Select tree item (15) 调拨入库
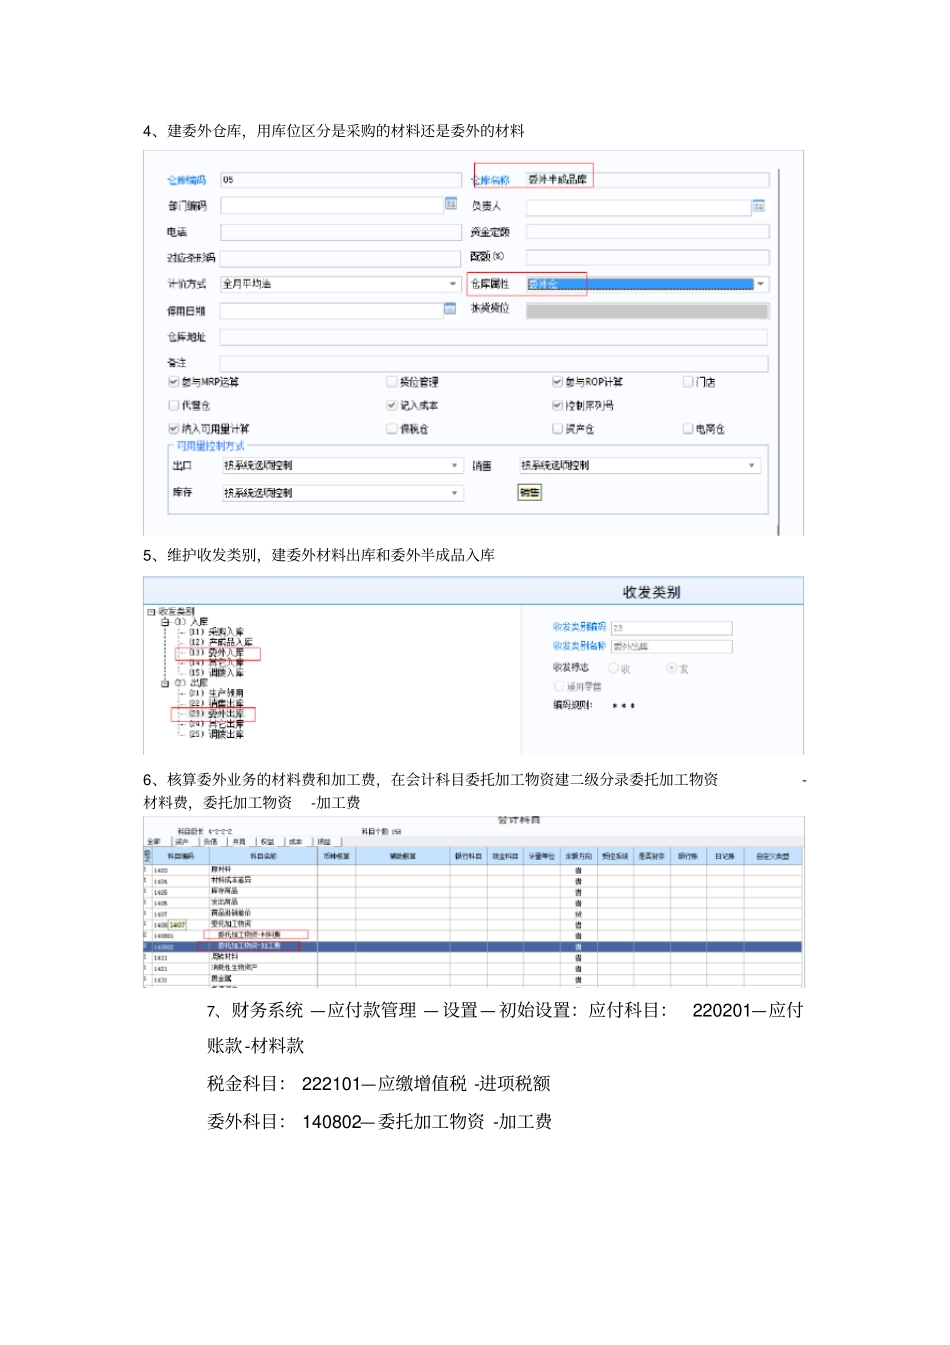Image resolution: width=950 pixels, height=1345 pixels. pos(216,673)
